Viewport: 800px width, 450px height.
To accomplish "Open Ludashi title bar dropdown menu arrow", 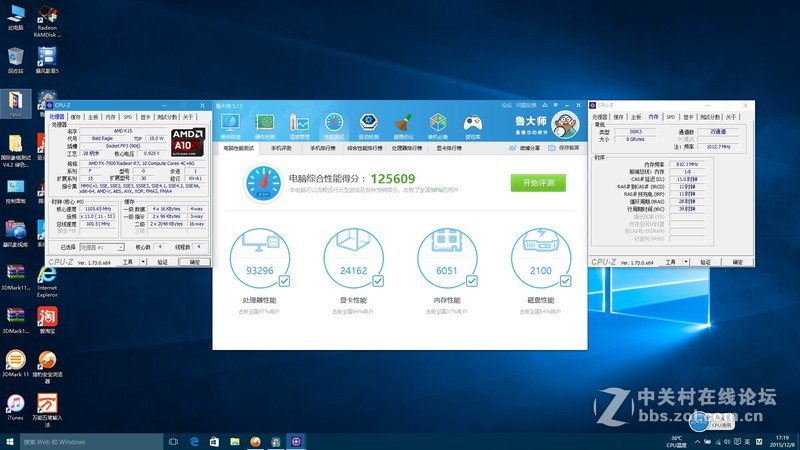I will pyautogui.click(x=556, y=106).
